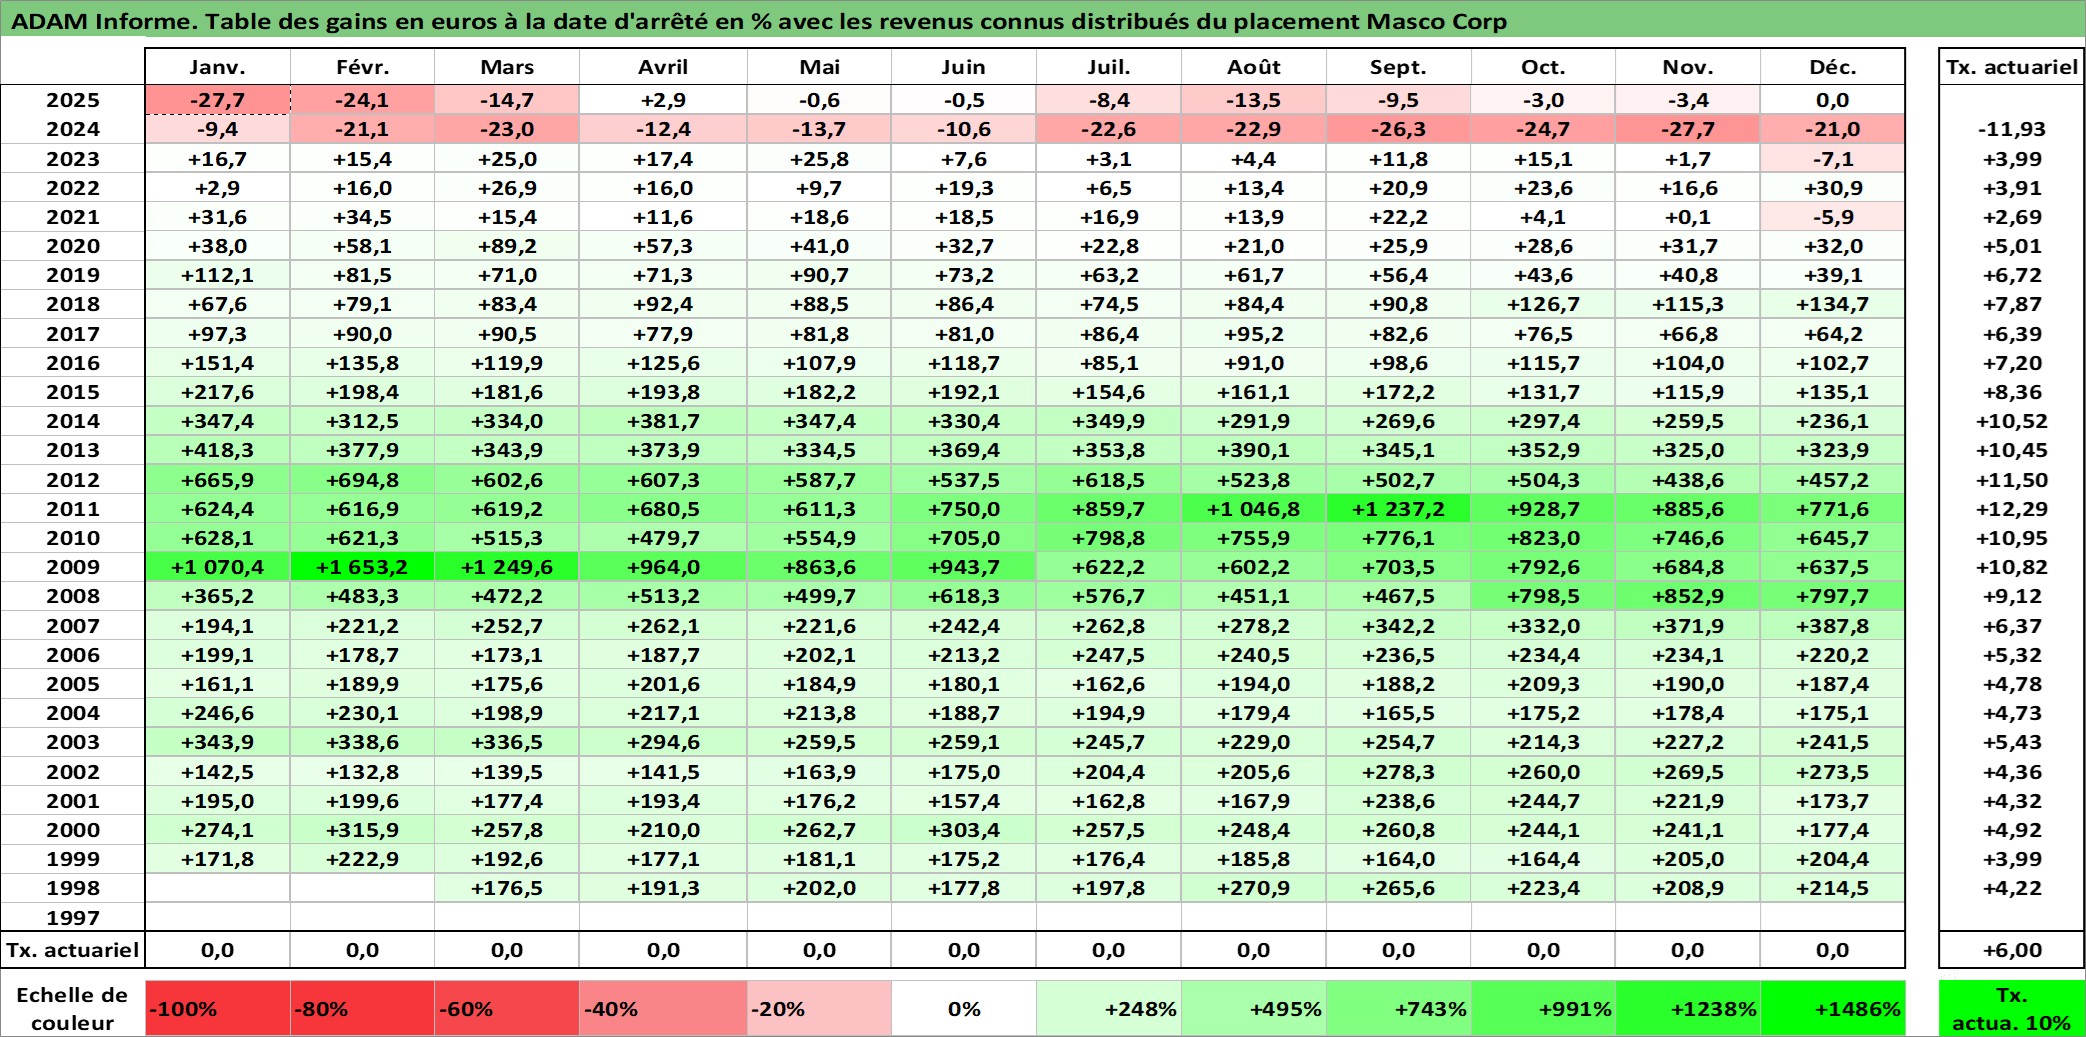Click the +1486% bright green swatch
This screenshot has height=1037, width=2086.
pos(1832,1008)
